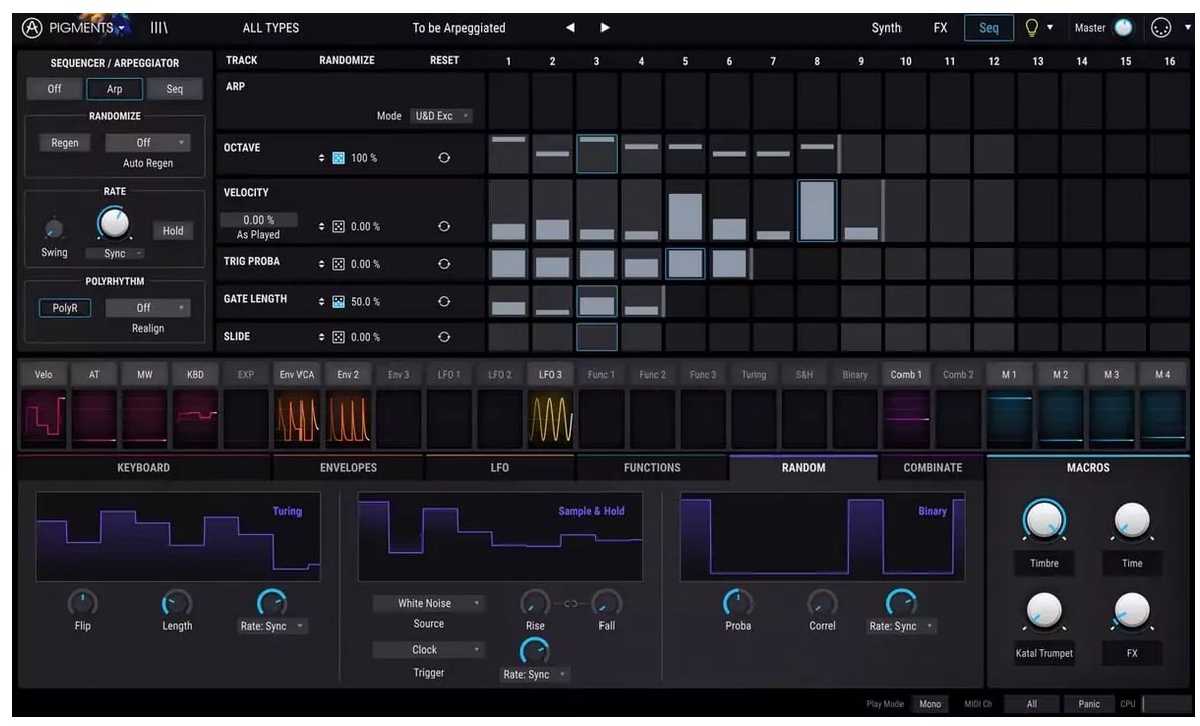Select the Comb 1 modulation source
Screen dimensions: 1200x726
tap(906, 374)
